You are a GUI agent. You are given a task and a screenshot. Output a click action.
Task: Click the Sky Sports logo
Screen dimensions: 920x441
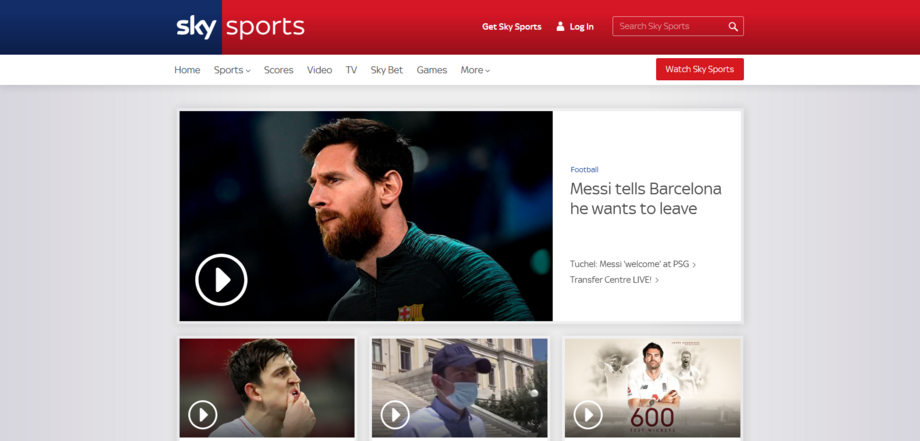240,27
